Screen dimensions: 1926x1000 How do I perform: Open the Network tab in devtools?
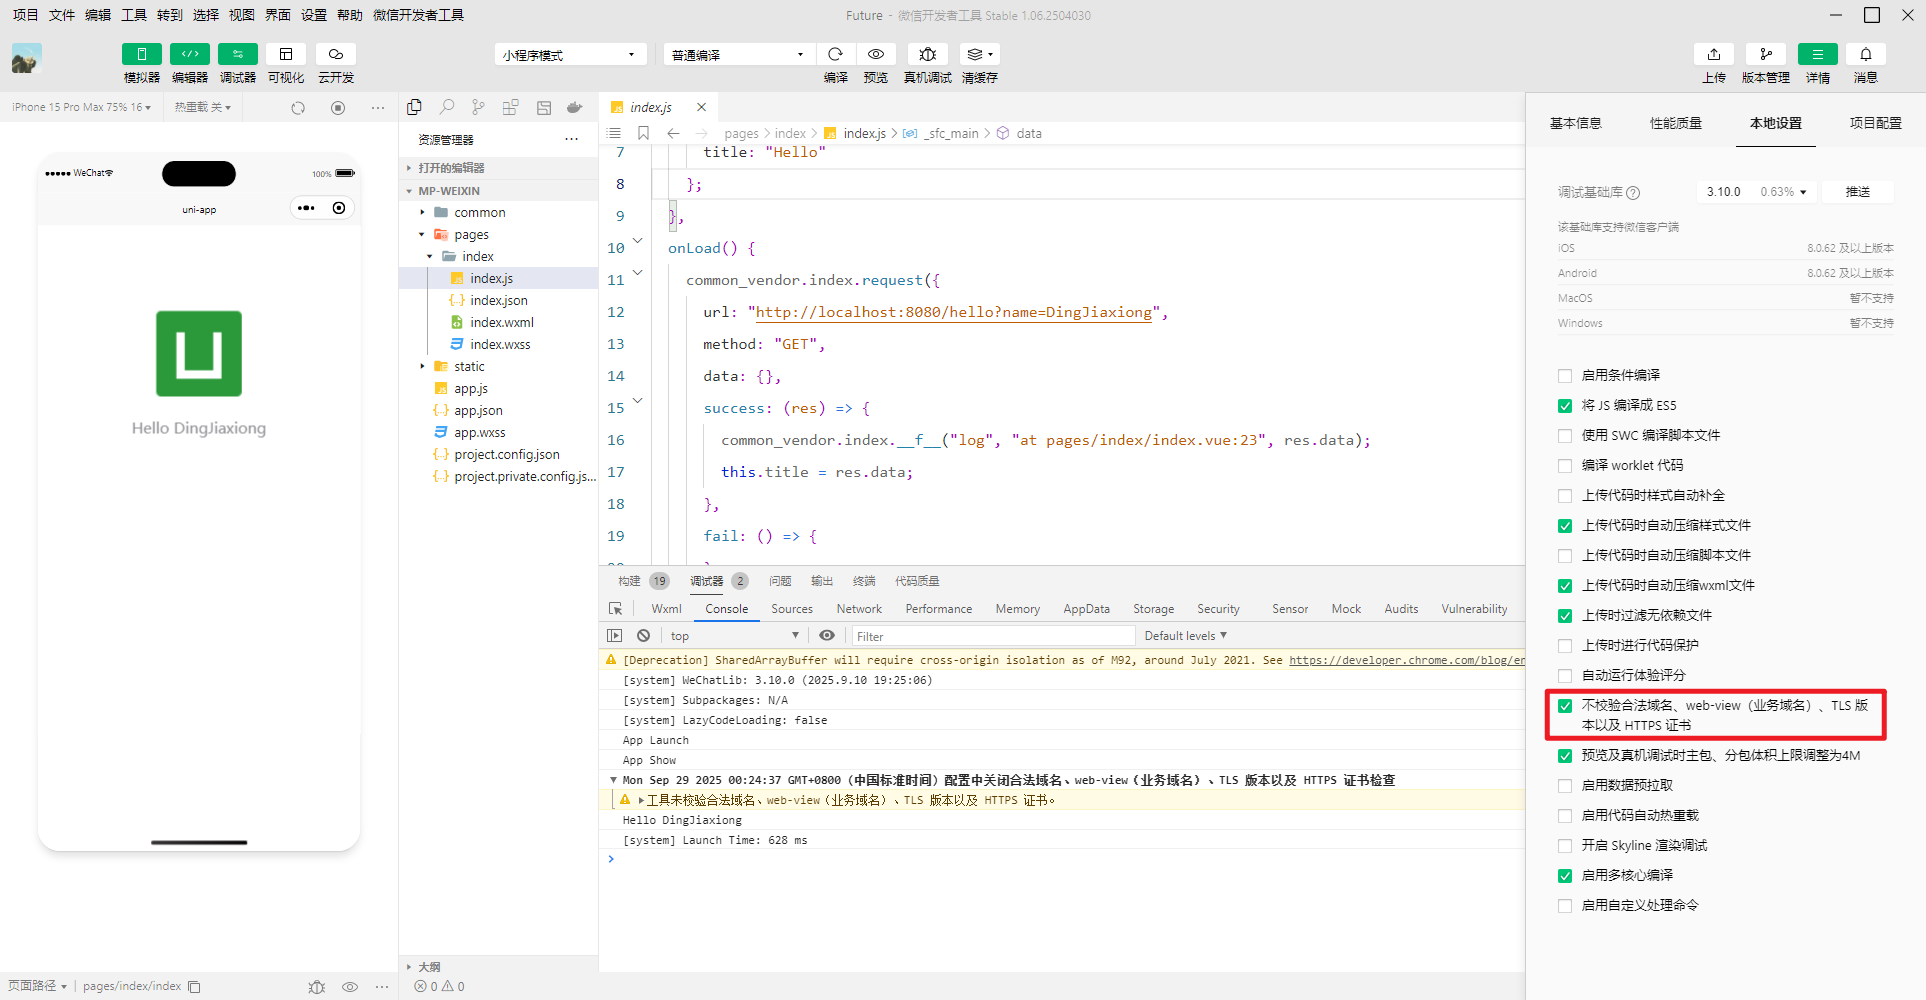click(x=859, y=609)
